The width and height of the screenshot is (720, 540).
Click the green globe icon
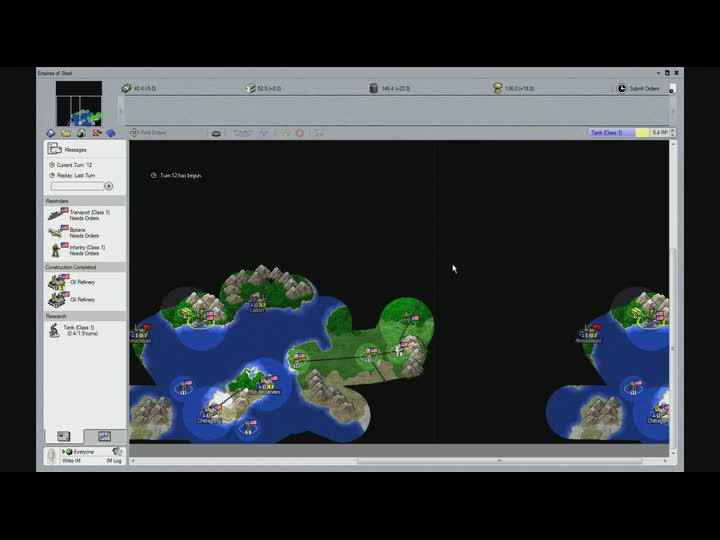point(81,133)
